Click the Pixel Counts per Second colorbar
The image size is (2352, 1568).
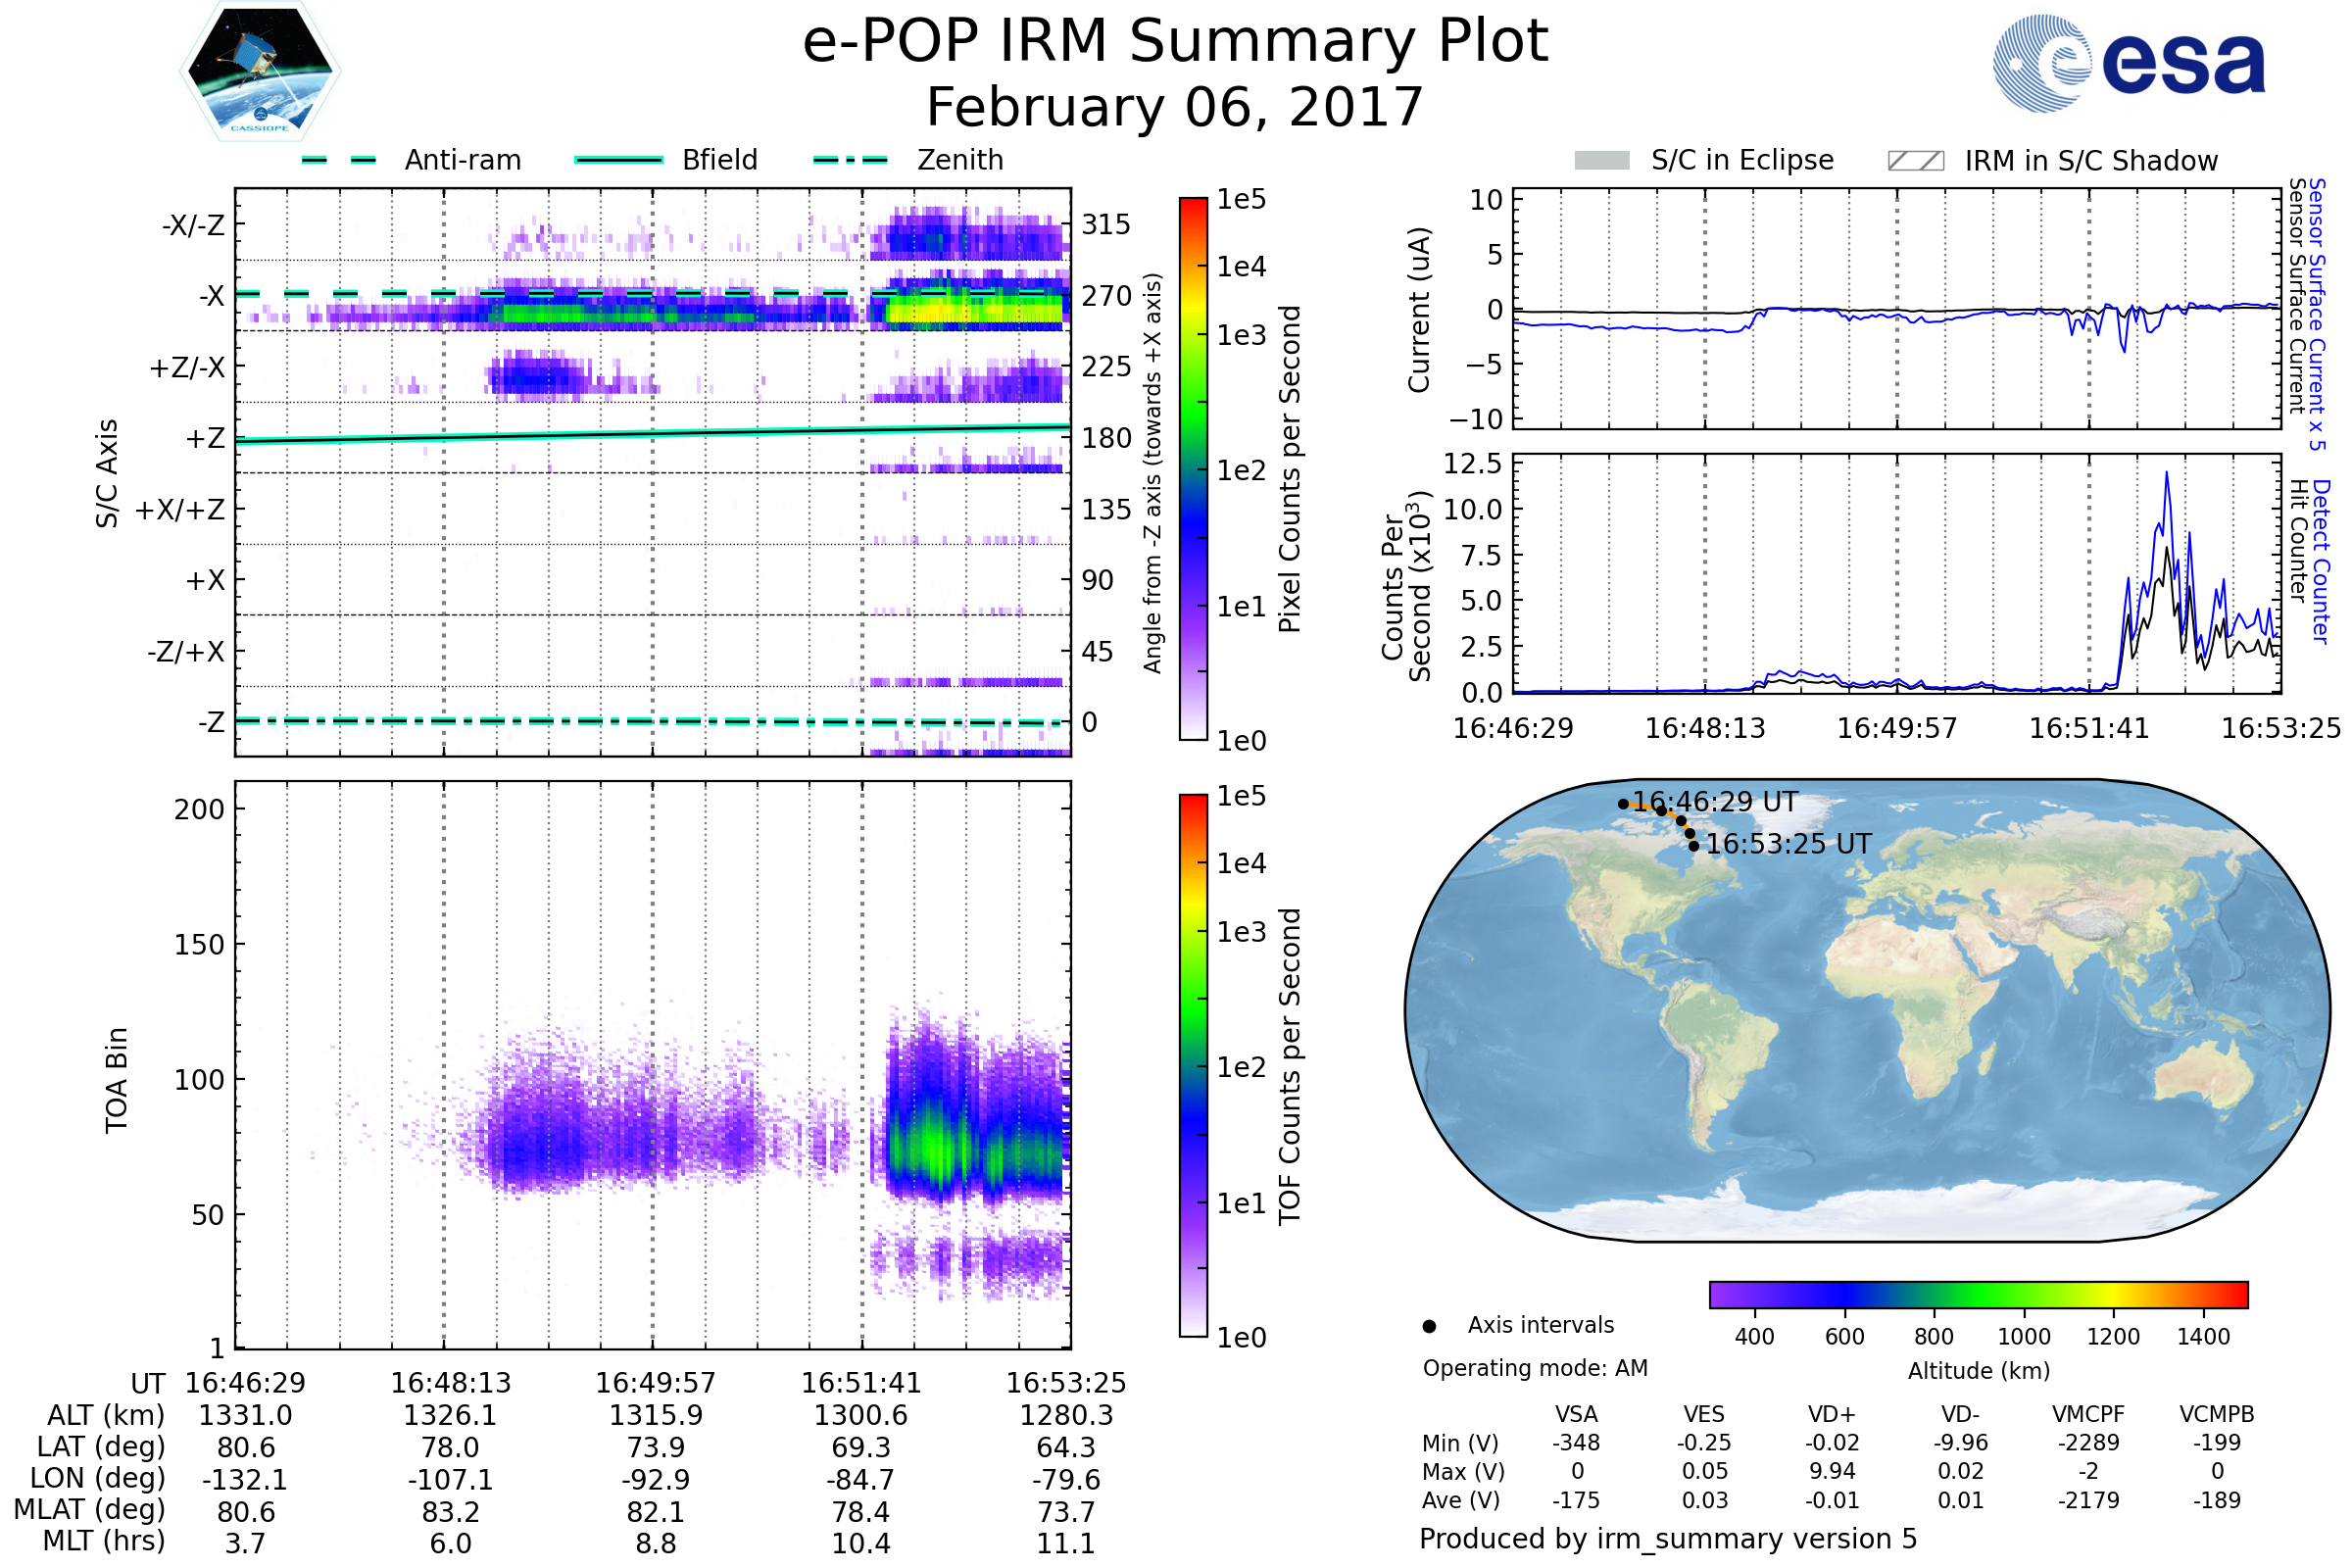coord(1193,468)
